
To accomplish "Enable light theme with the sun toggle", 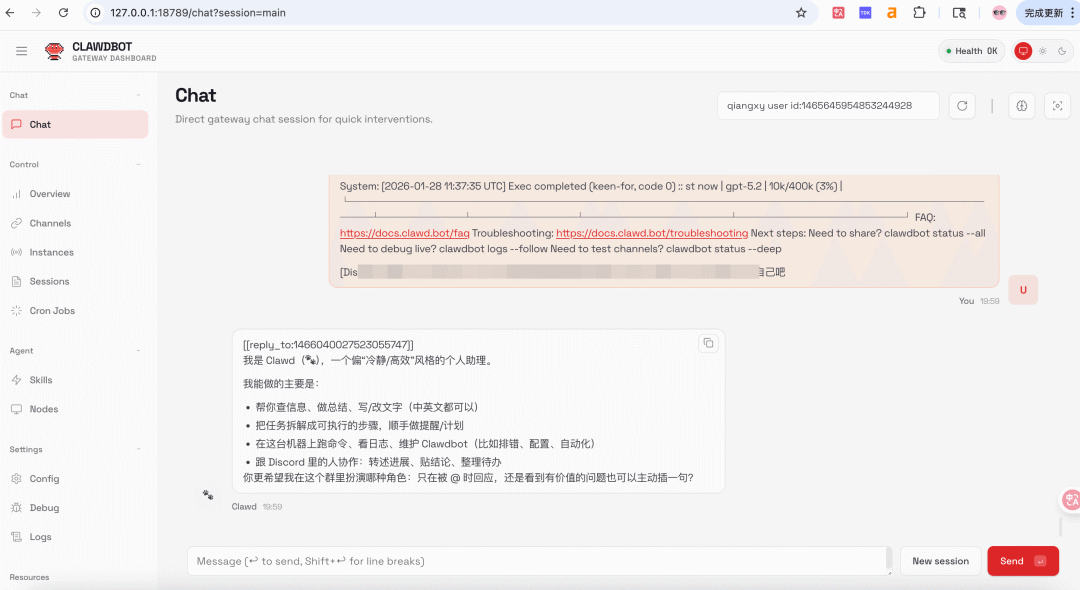I will 1040,50.
